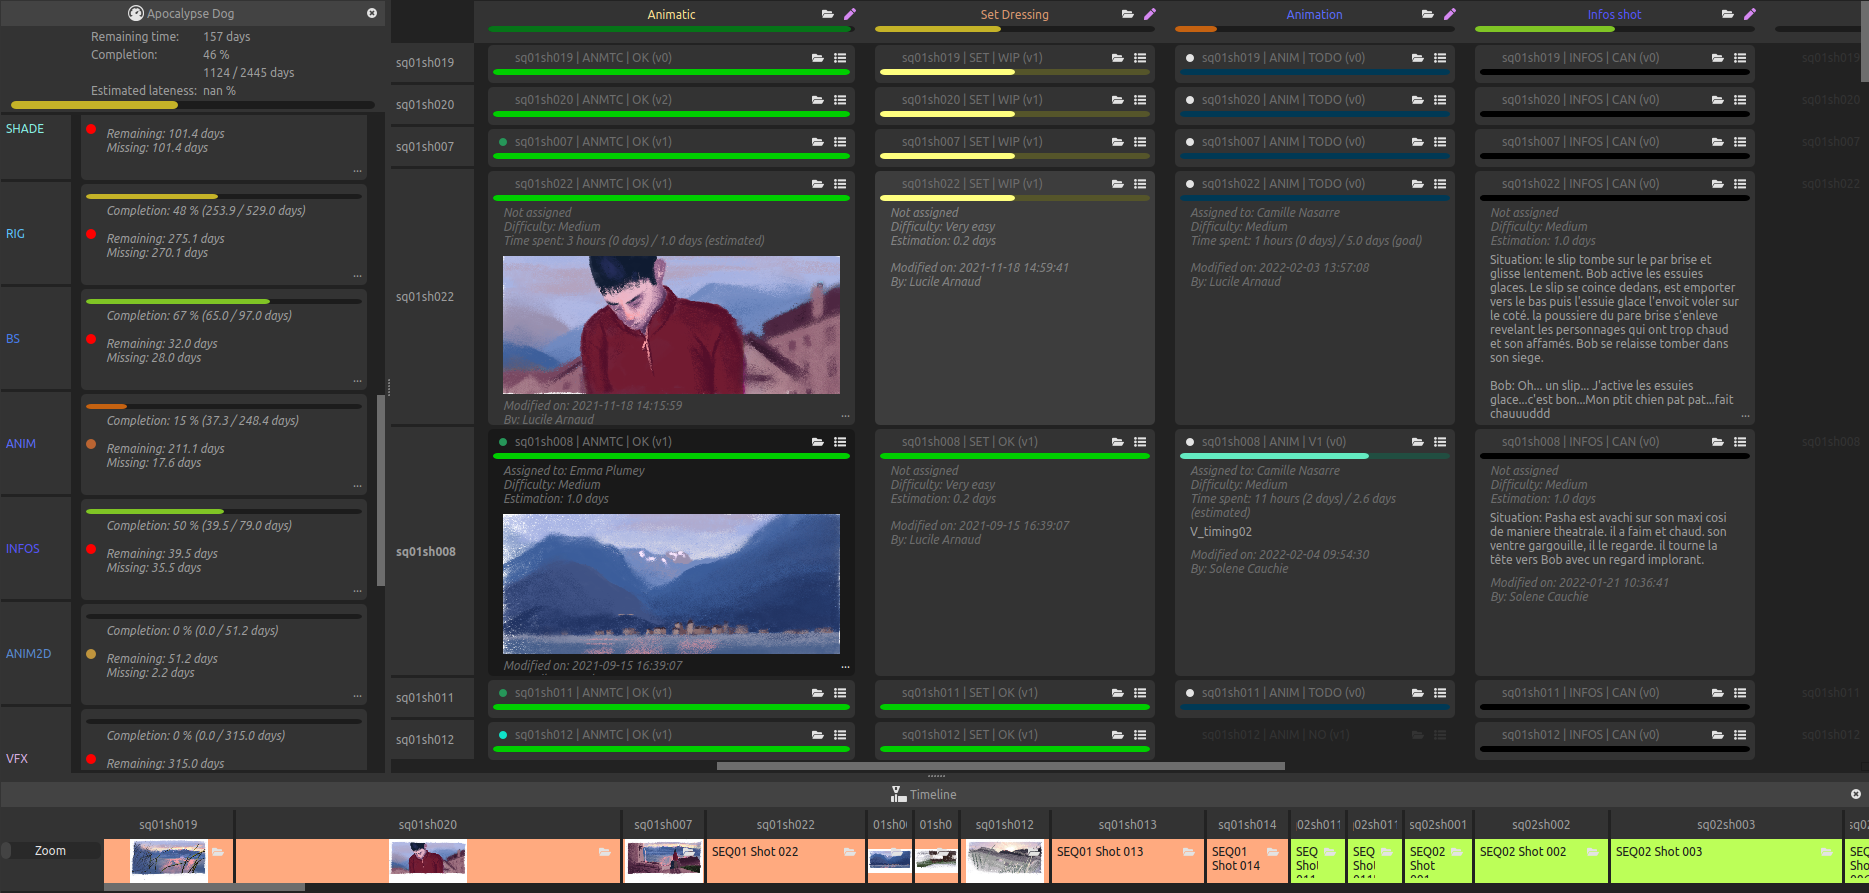
Task: Open the Animatic step folder in header
Action: point(827,14)
